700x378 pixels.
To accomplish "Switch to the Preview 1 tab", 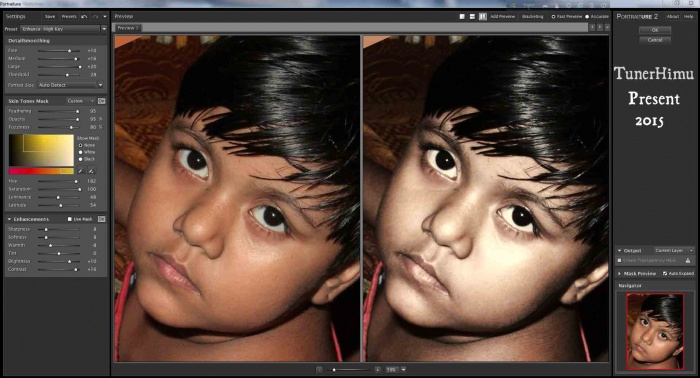I will click(x=128, y=28).
